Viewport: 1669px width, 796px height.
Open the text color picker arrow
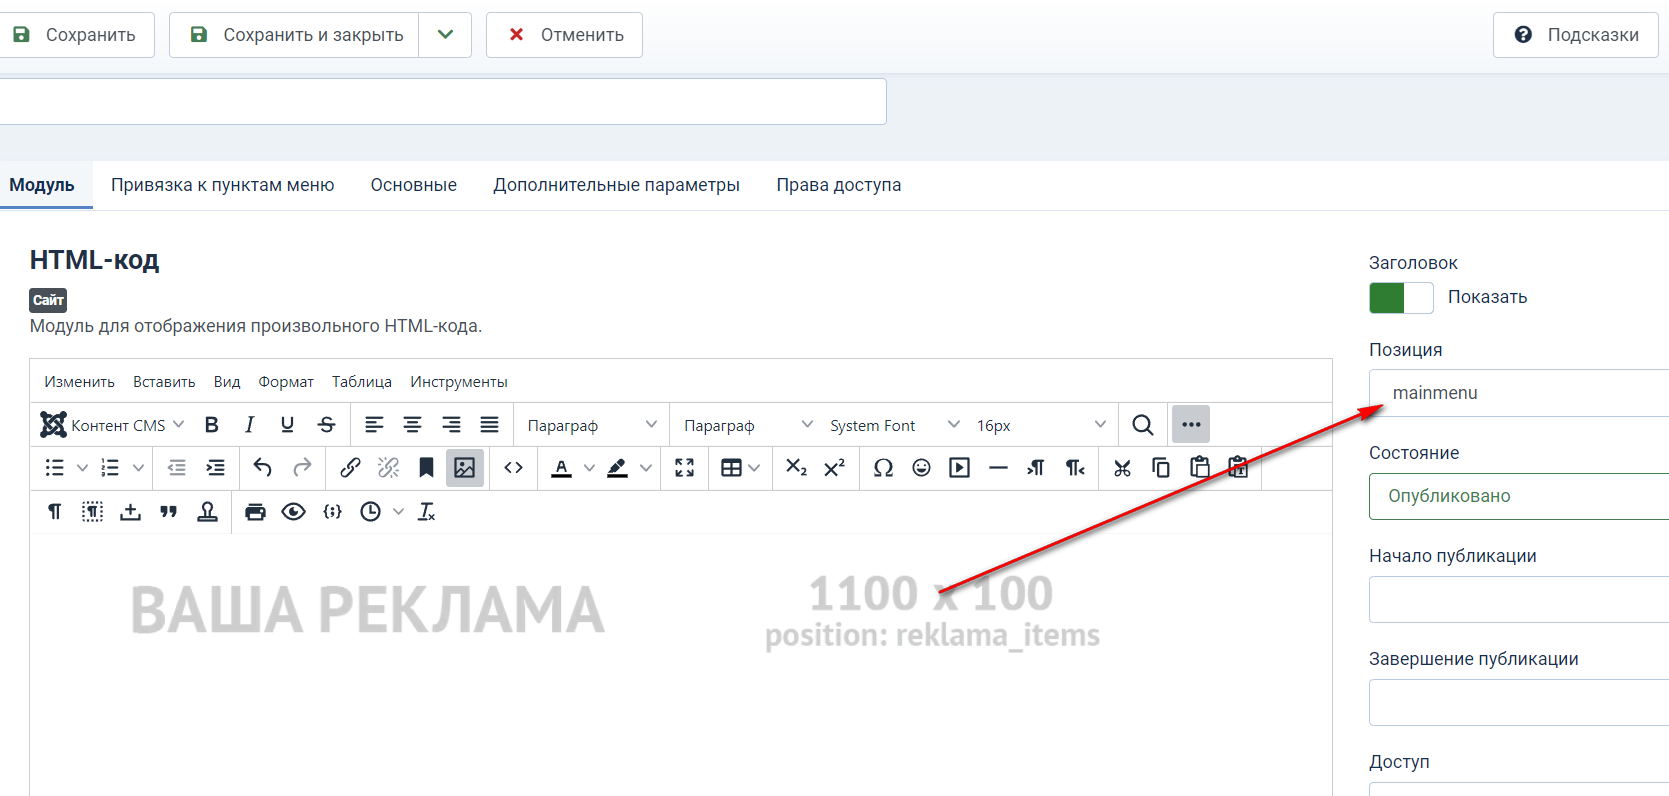coord(589,468)
